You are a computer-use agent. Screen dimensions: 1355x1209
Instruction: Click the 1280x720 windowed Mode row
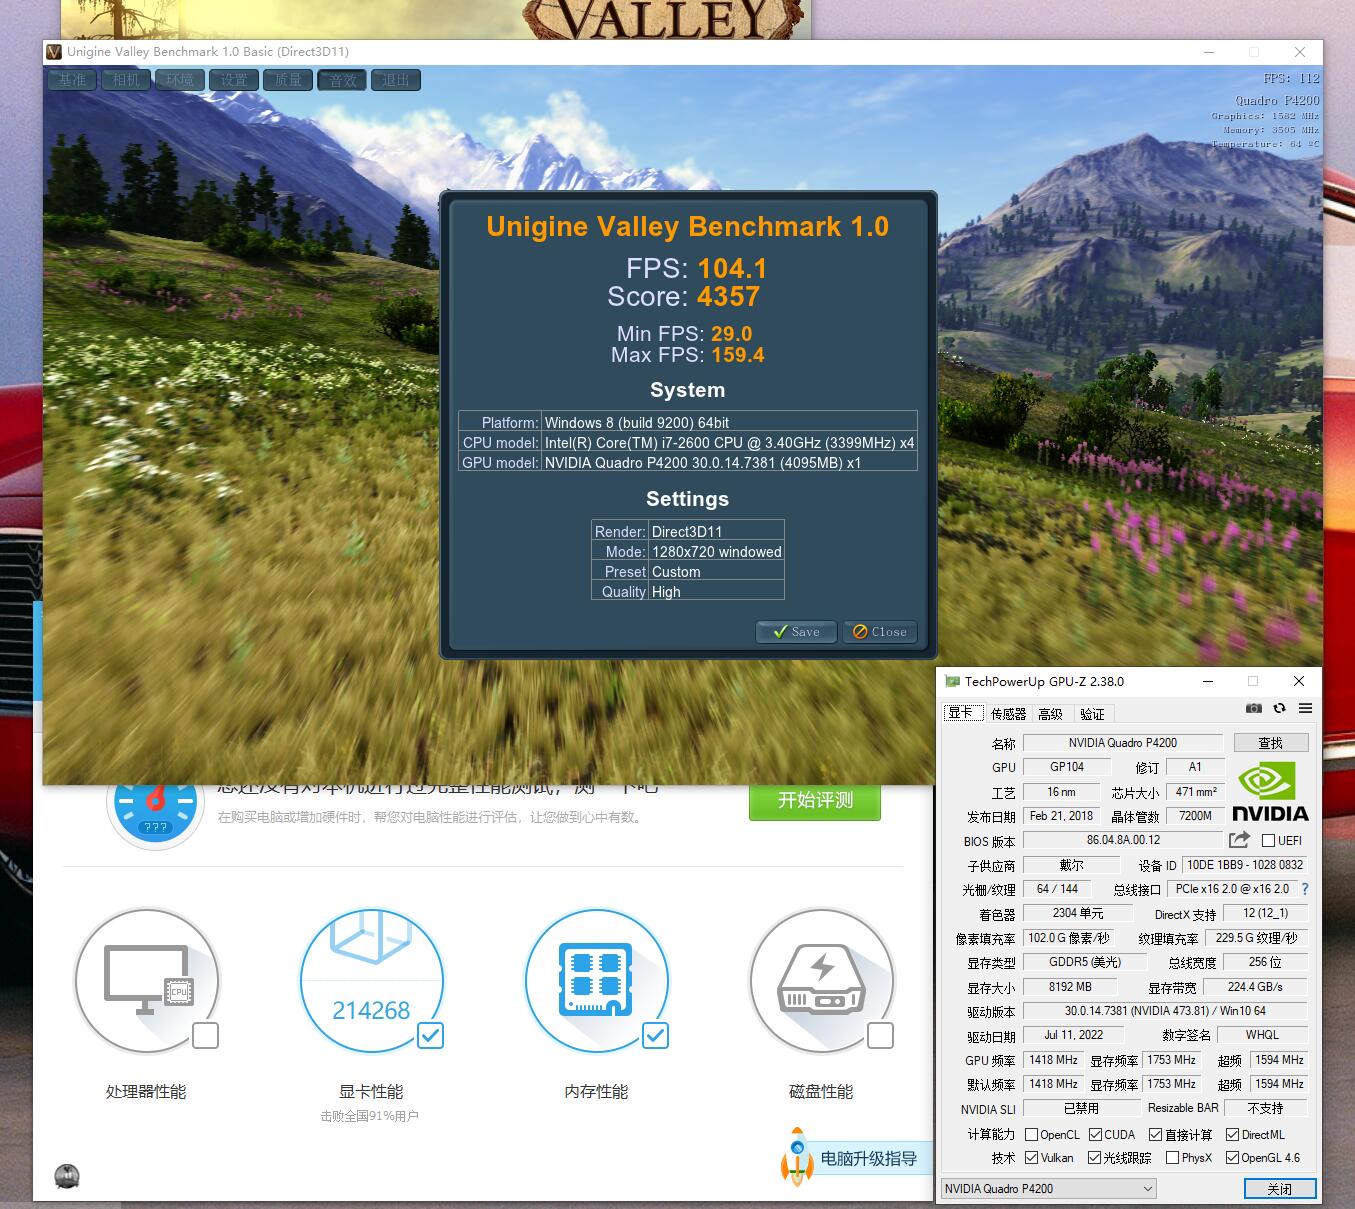688,551
